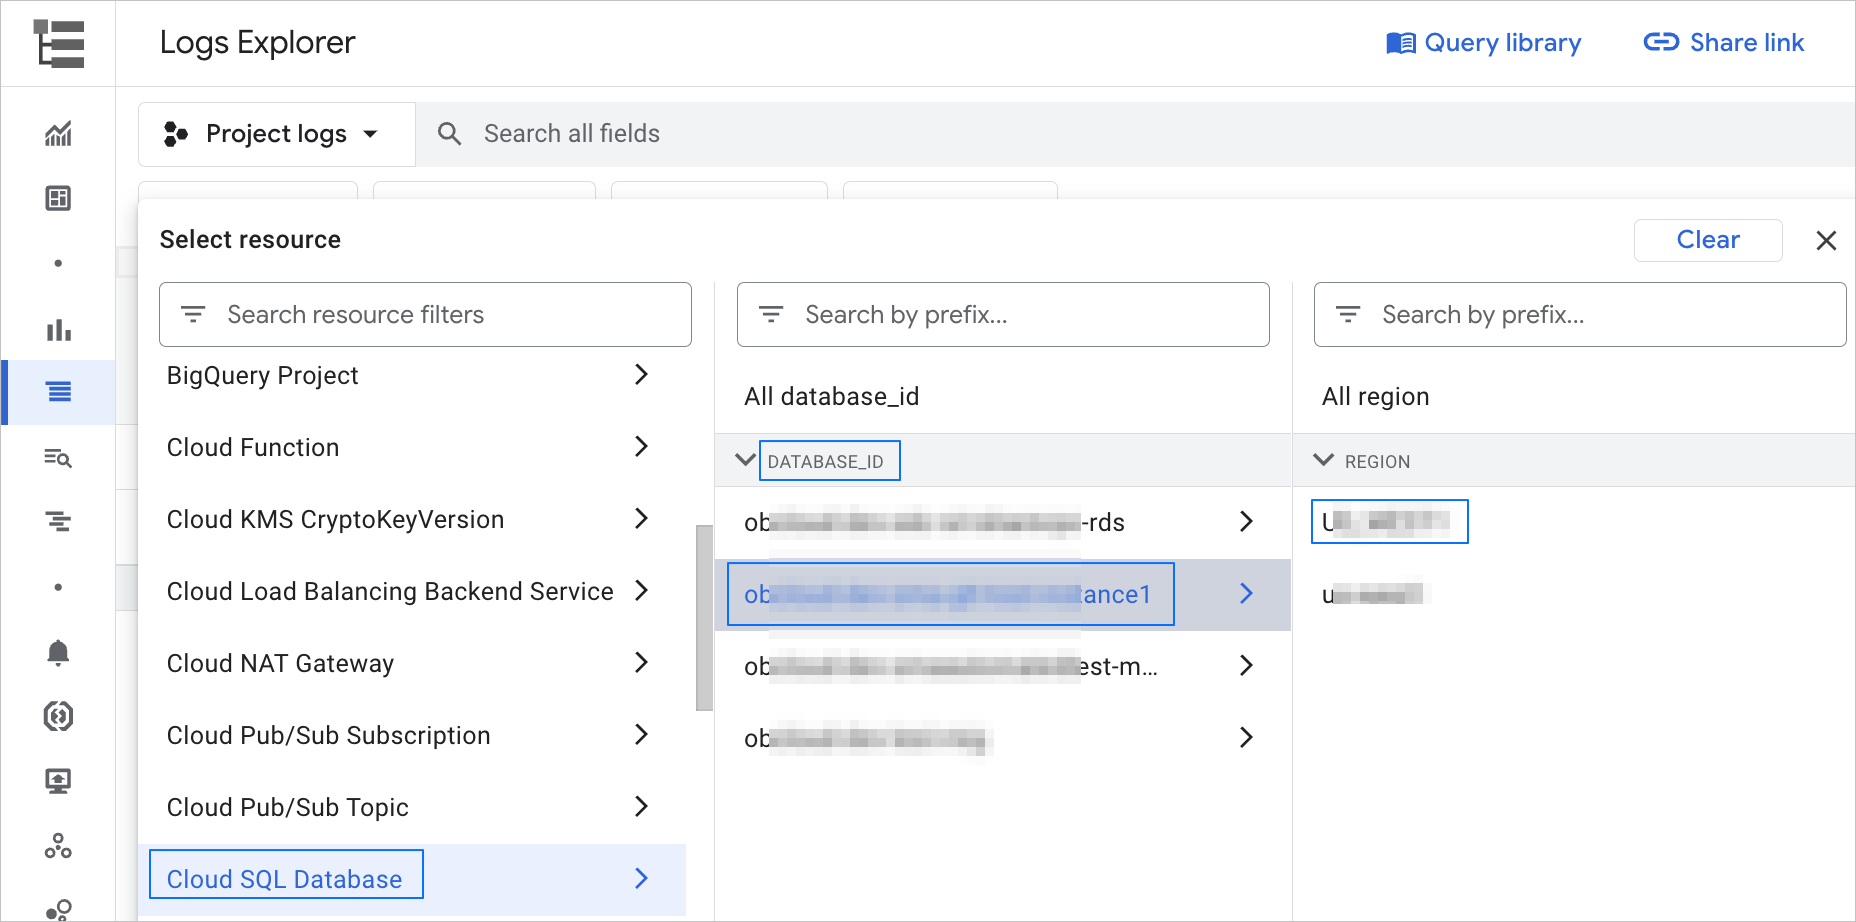Screen dimensions: 1856x922
Task: Click the Logging product logo icon
Action: coord(59,44)
